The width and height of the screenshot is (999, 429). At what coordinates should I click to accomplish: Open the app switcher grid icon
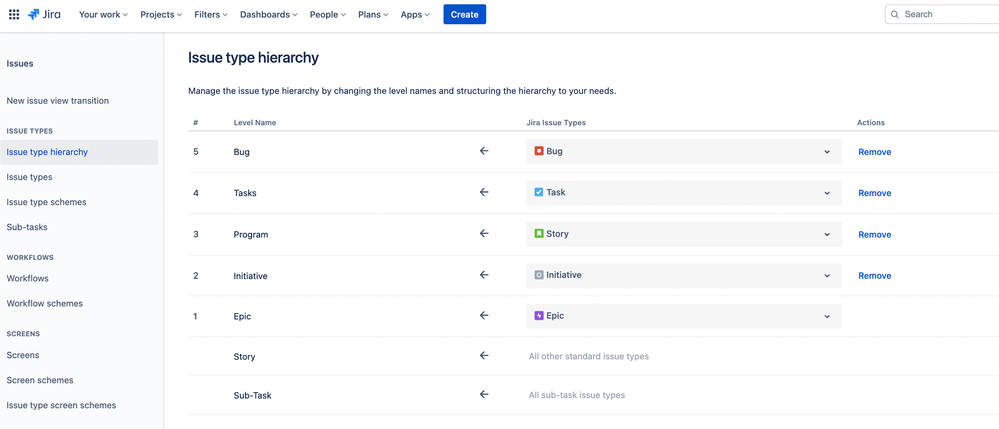[x=14, y=15]
